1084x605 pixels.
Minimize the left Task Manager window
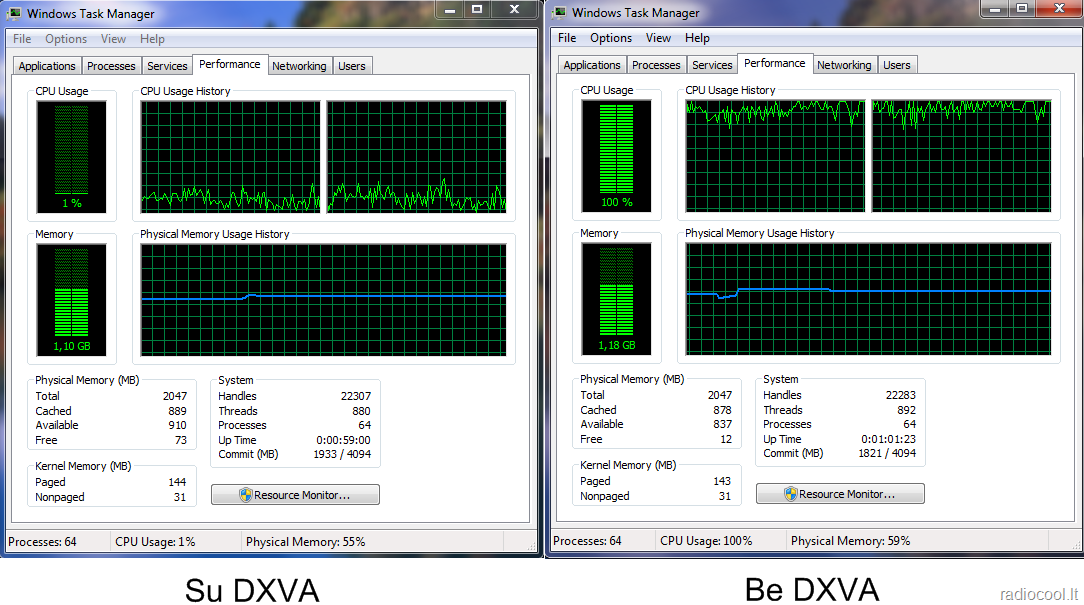[449, 9]
